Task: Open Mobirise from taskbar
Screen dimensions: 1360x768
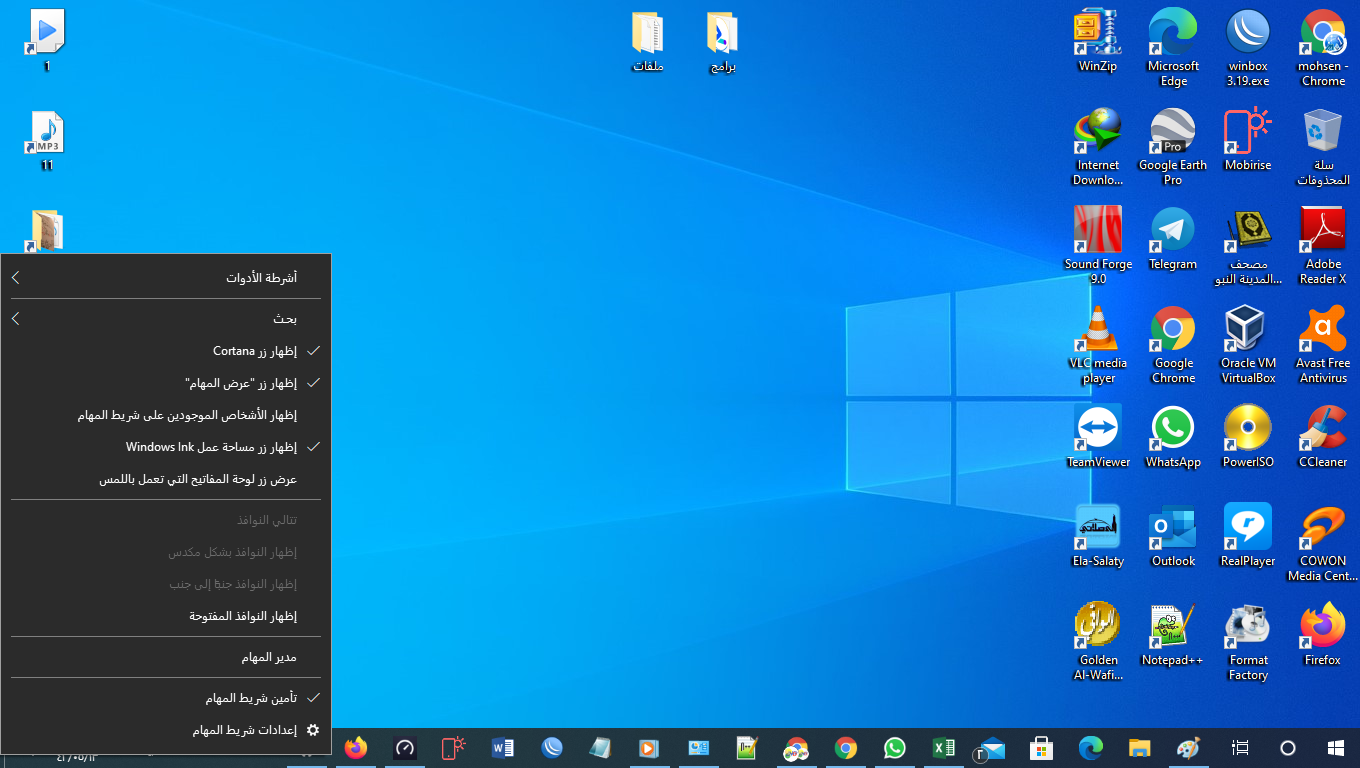Action: coord(453,748)
